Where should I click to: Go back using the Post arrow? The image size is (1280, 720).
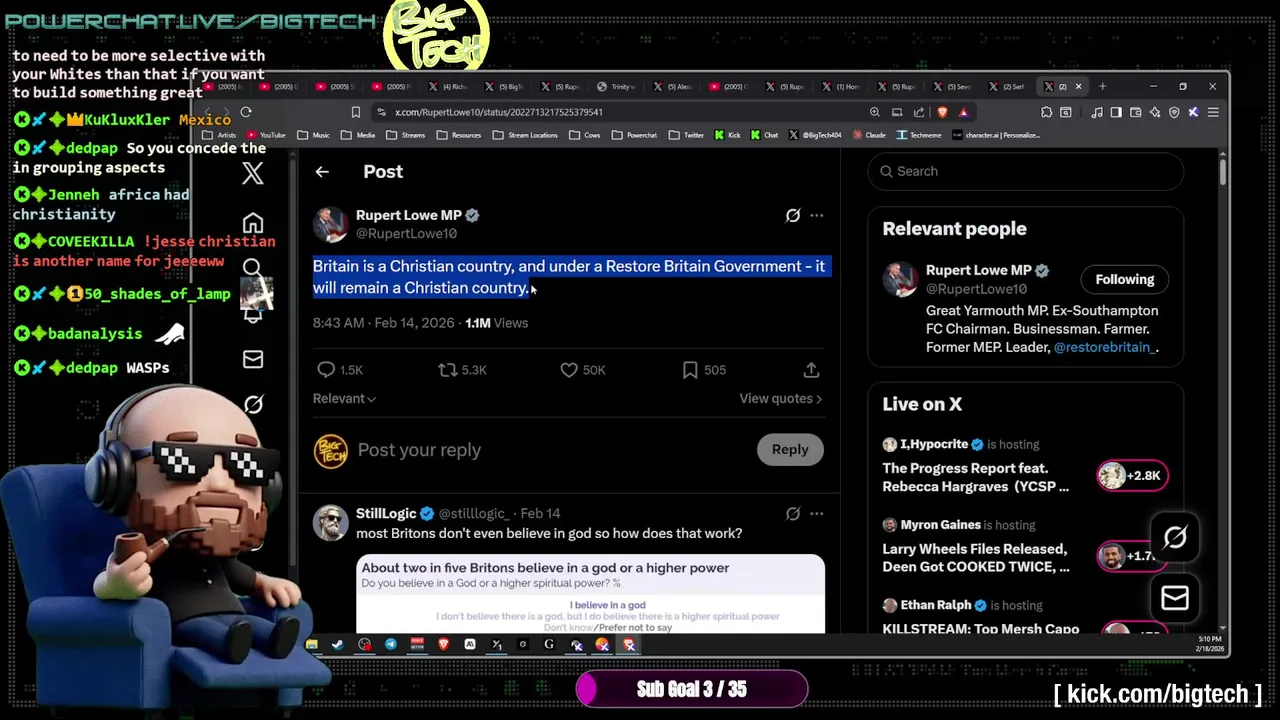point(322,172)
